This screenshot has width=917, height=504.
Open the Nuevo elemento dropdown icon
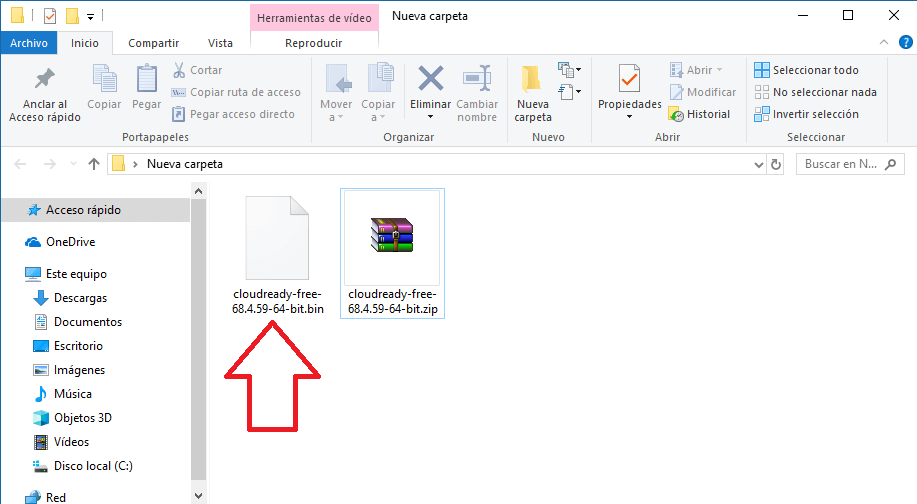[x=570, y=70]
